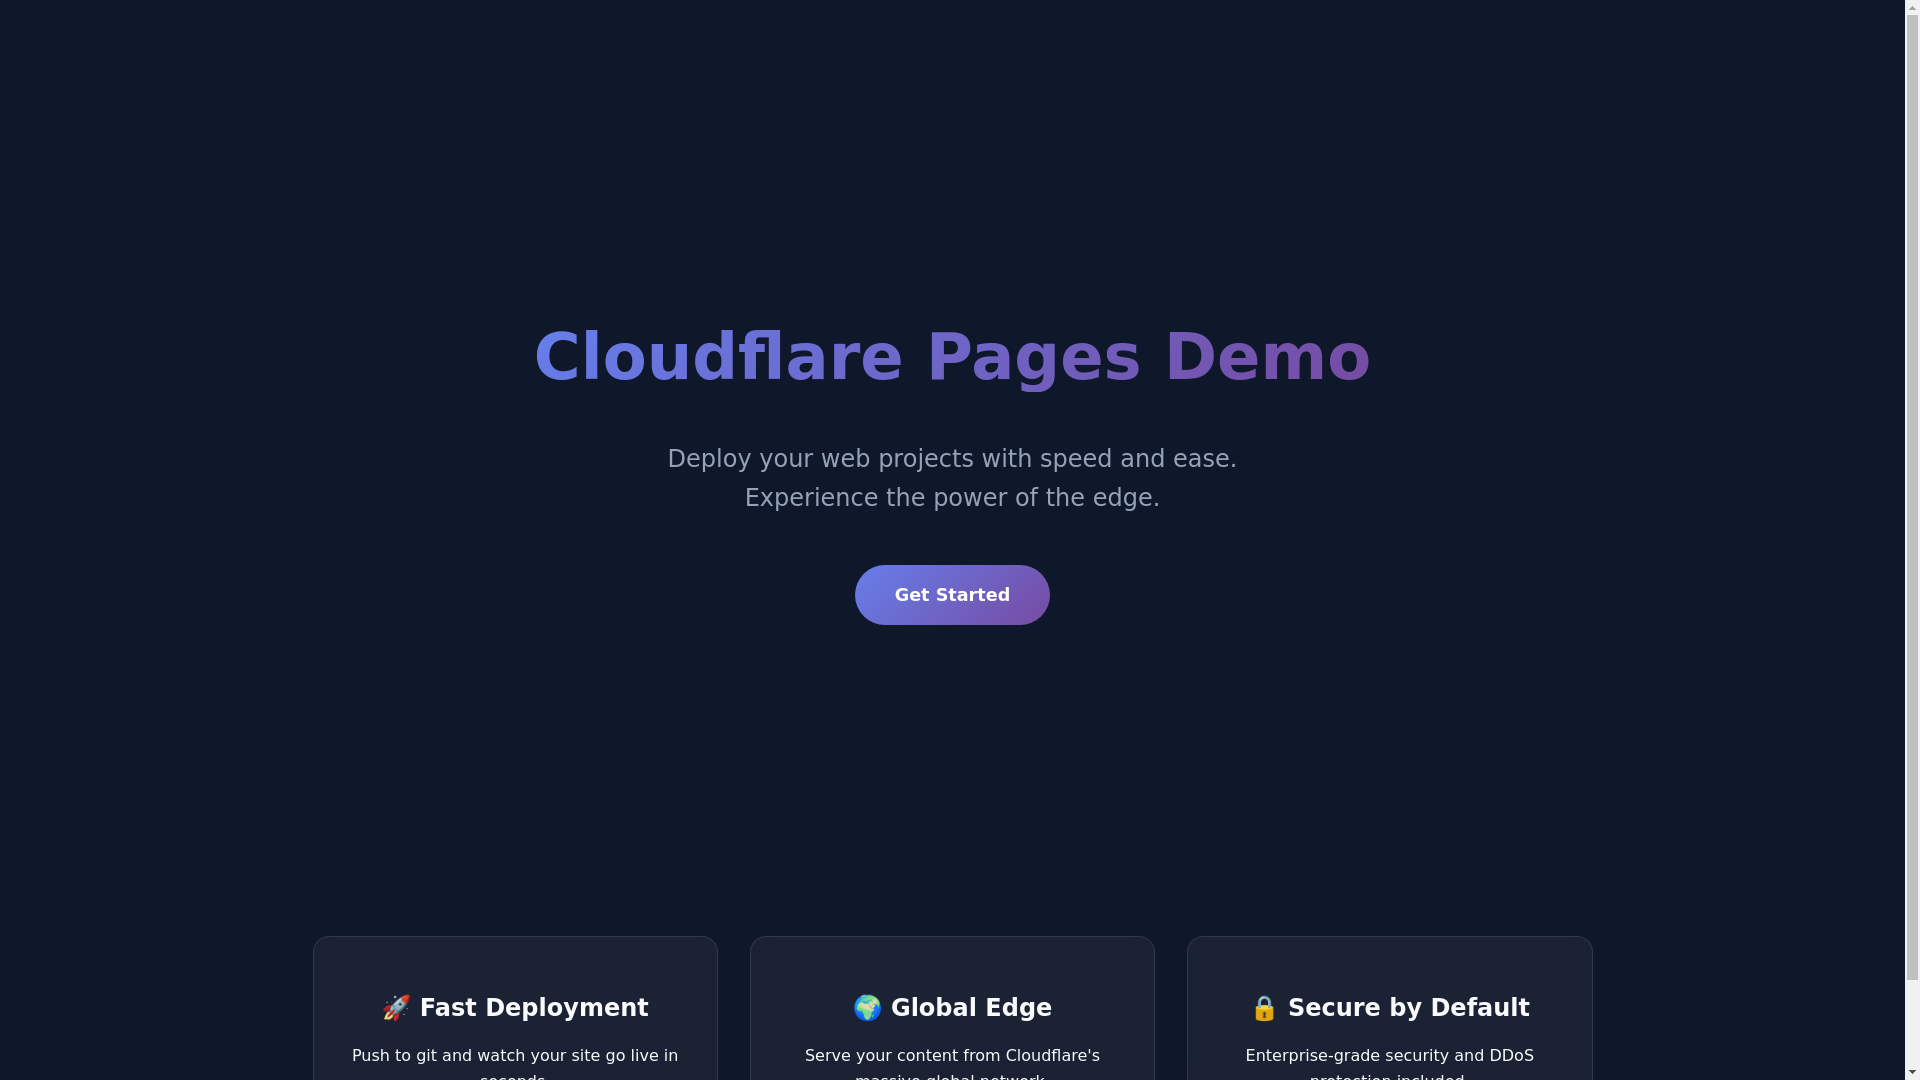Click the Get Started button
The image size is (1920, 1080).
[952, 595]
